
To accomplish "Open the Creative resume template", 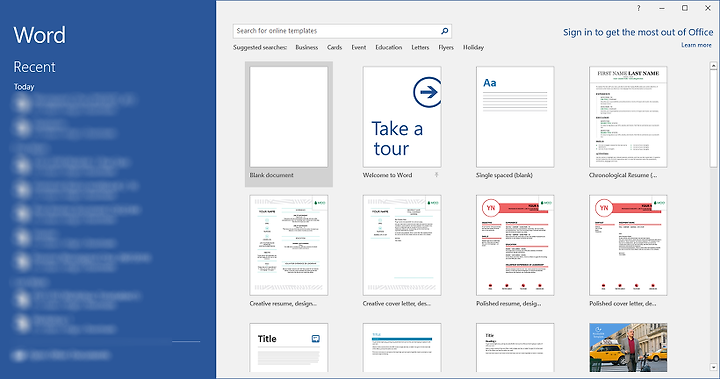I will click(x=289, y=245).
